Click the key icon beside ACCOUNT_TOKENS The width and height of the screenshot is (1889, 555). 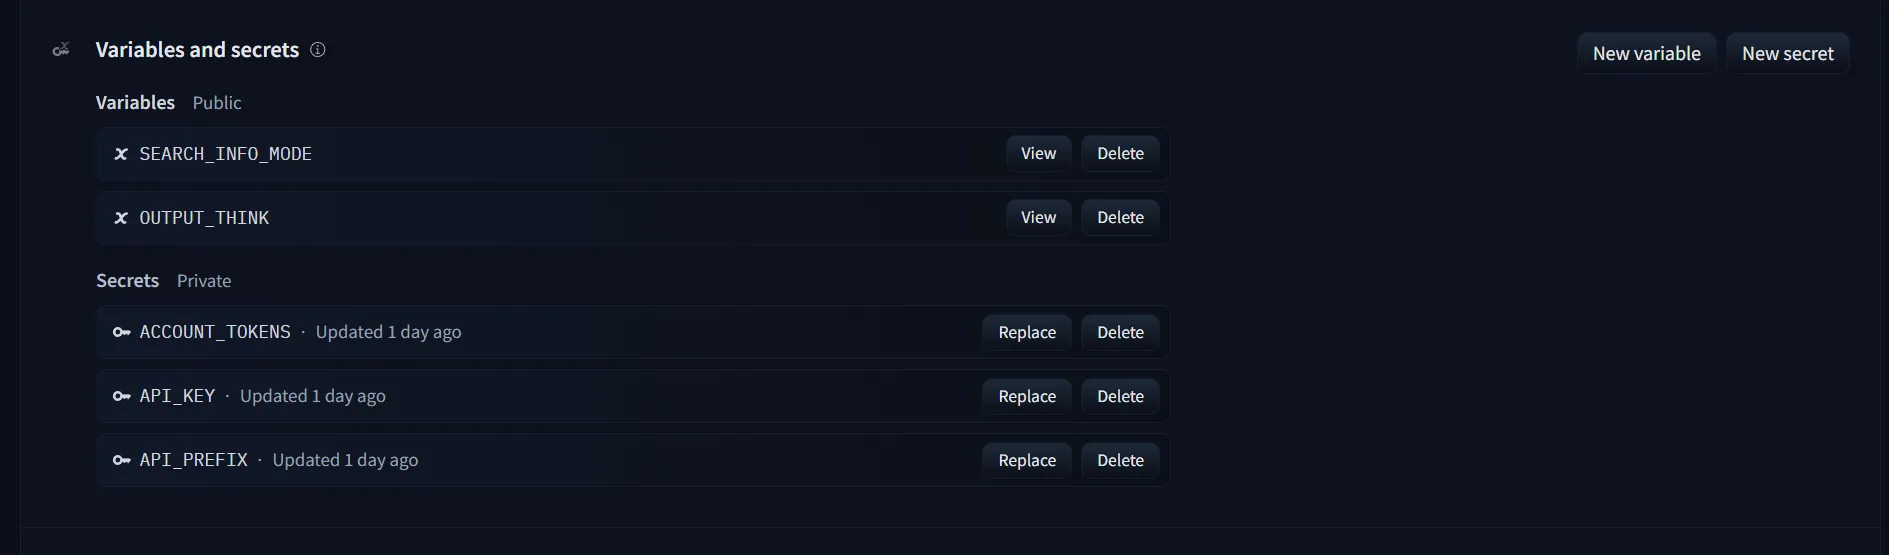coord(122,332)
